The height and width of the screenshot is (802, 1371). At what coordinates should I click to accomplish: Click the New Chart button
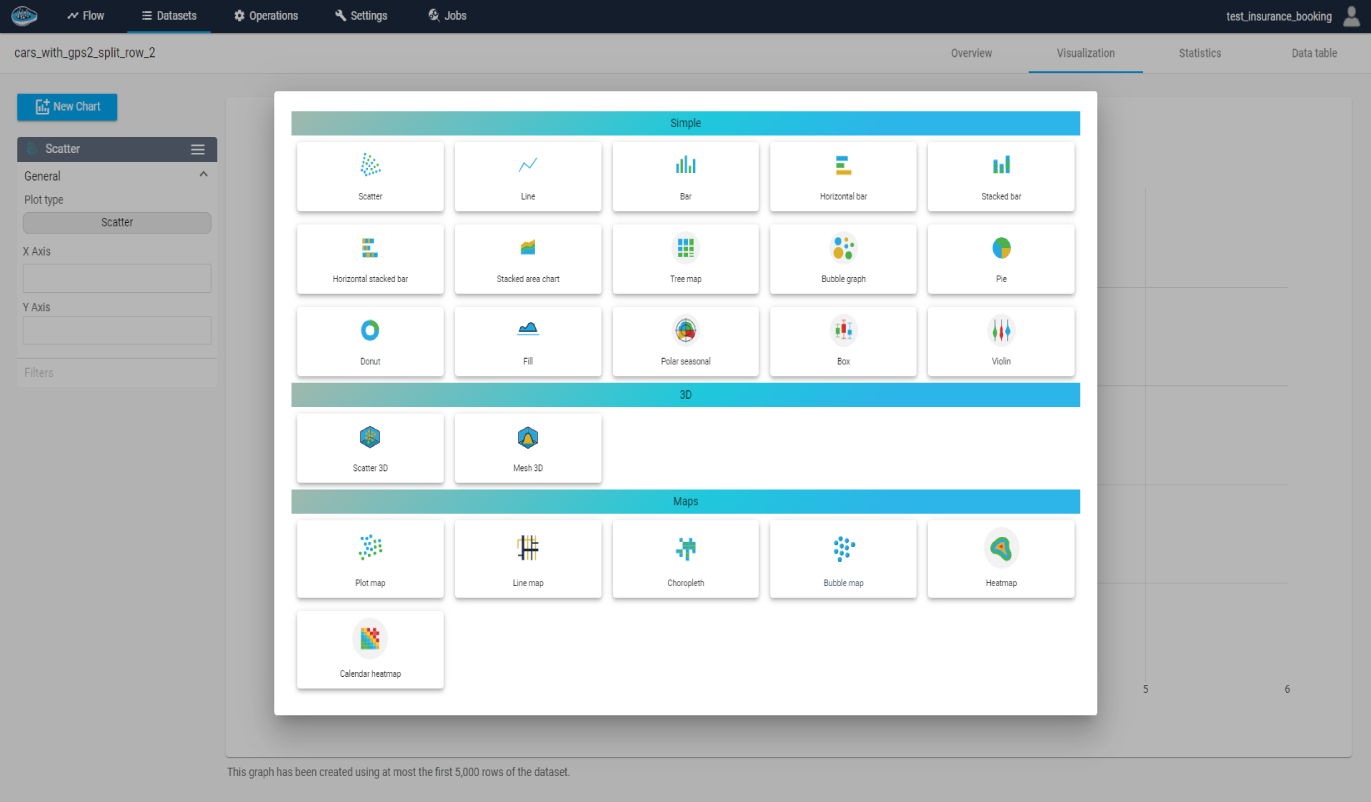[67, 107]
